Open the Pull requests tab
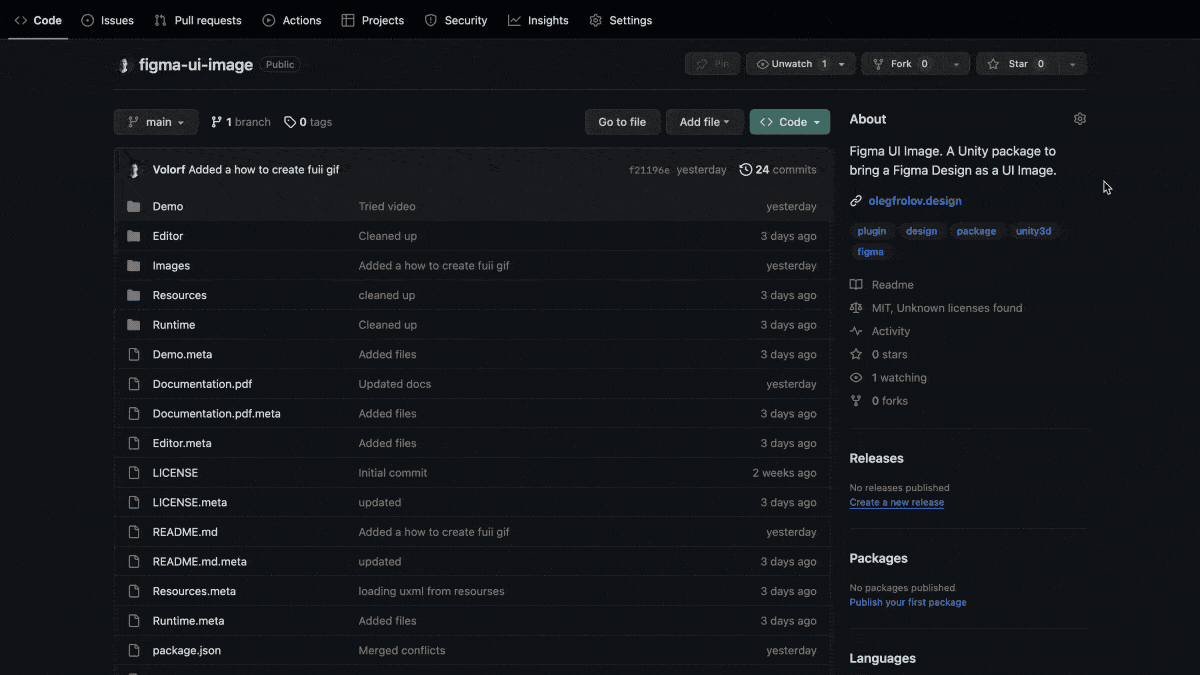This screenshot has width=1200, height=675. 198,20
